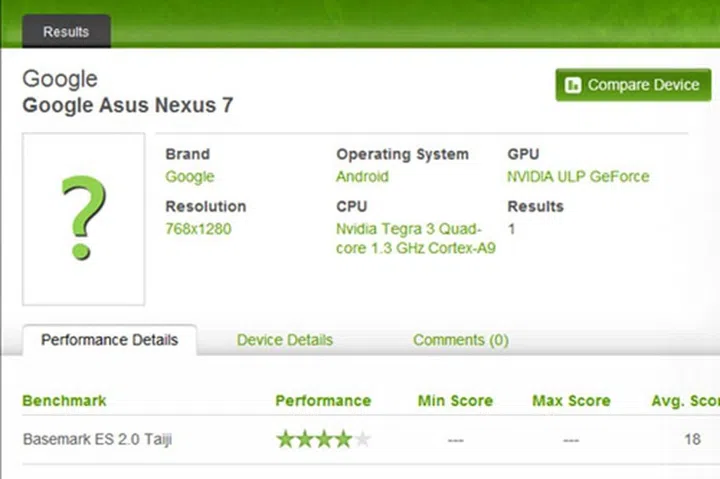Sort by the Performance column header
The height and width of the screenshot is (479, 720).
pyautogui.click(x=323, y=401)
